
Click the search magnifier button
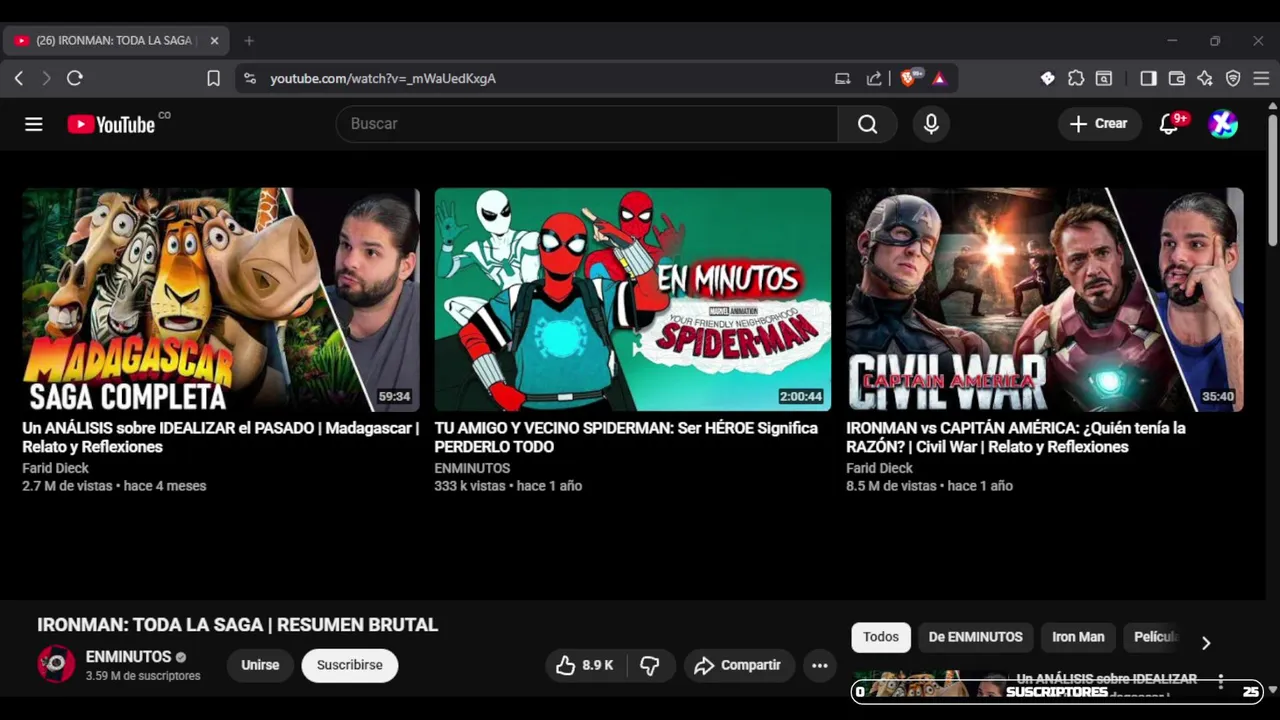(867, 124)
